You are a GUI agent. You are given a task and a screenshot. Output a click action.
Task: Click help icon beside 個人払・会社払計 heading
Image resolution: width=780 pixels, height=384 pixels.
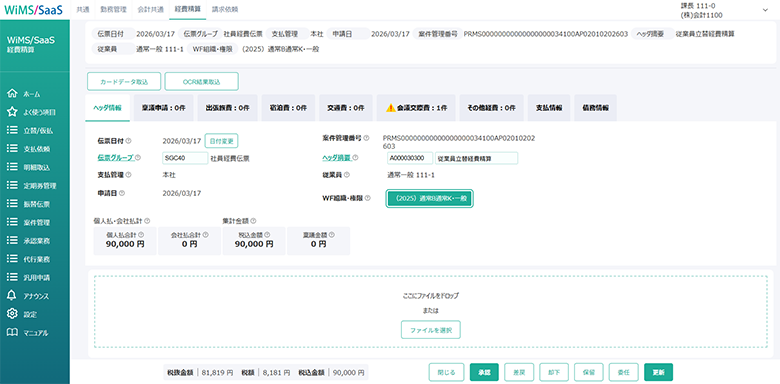(x=148, y=220)
